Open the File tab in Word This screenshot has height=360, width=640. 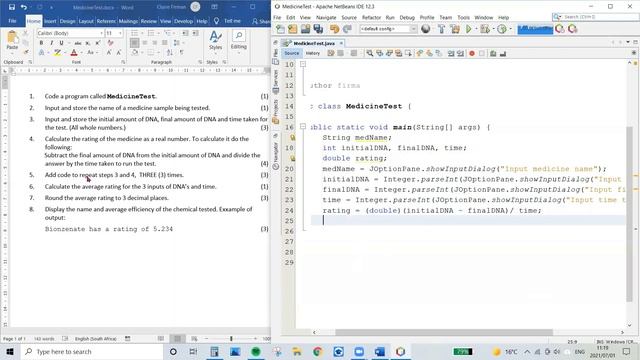pos(12,21)
